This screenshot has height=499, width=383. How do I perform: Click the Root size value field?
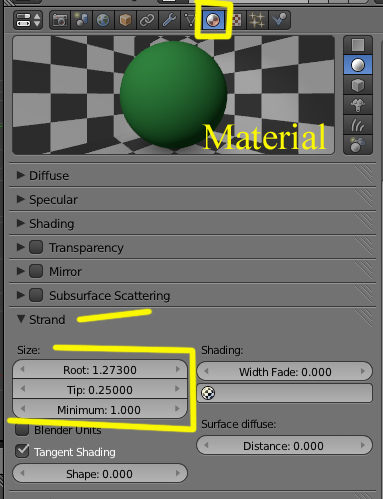[x=100, y=369]
